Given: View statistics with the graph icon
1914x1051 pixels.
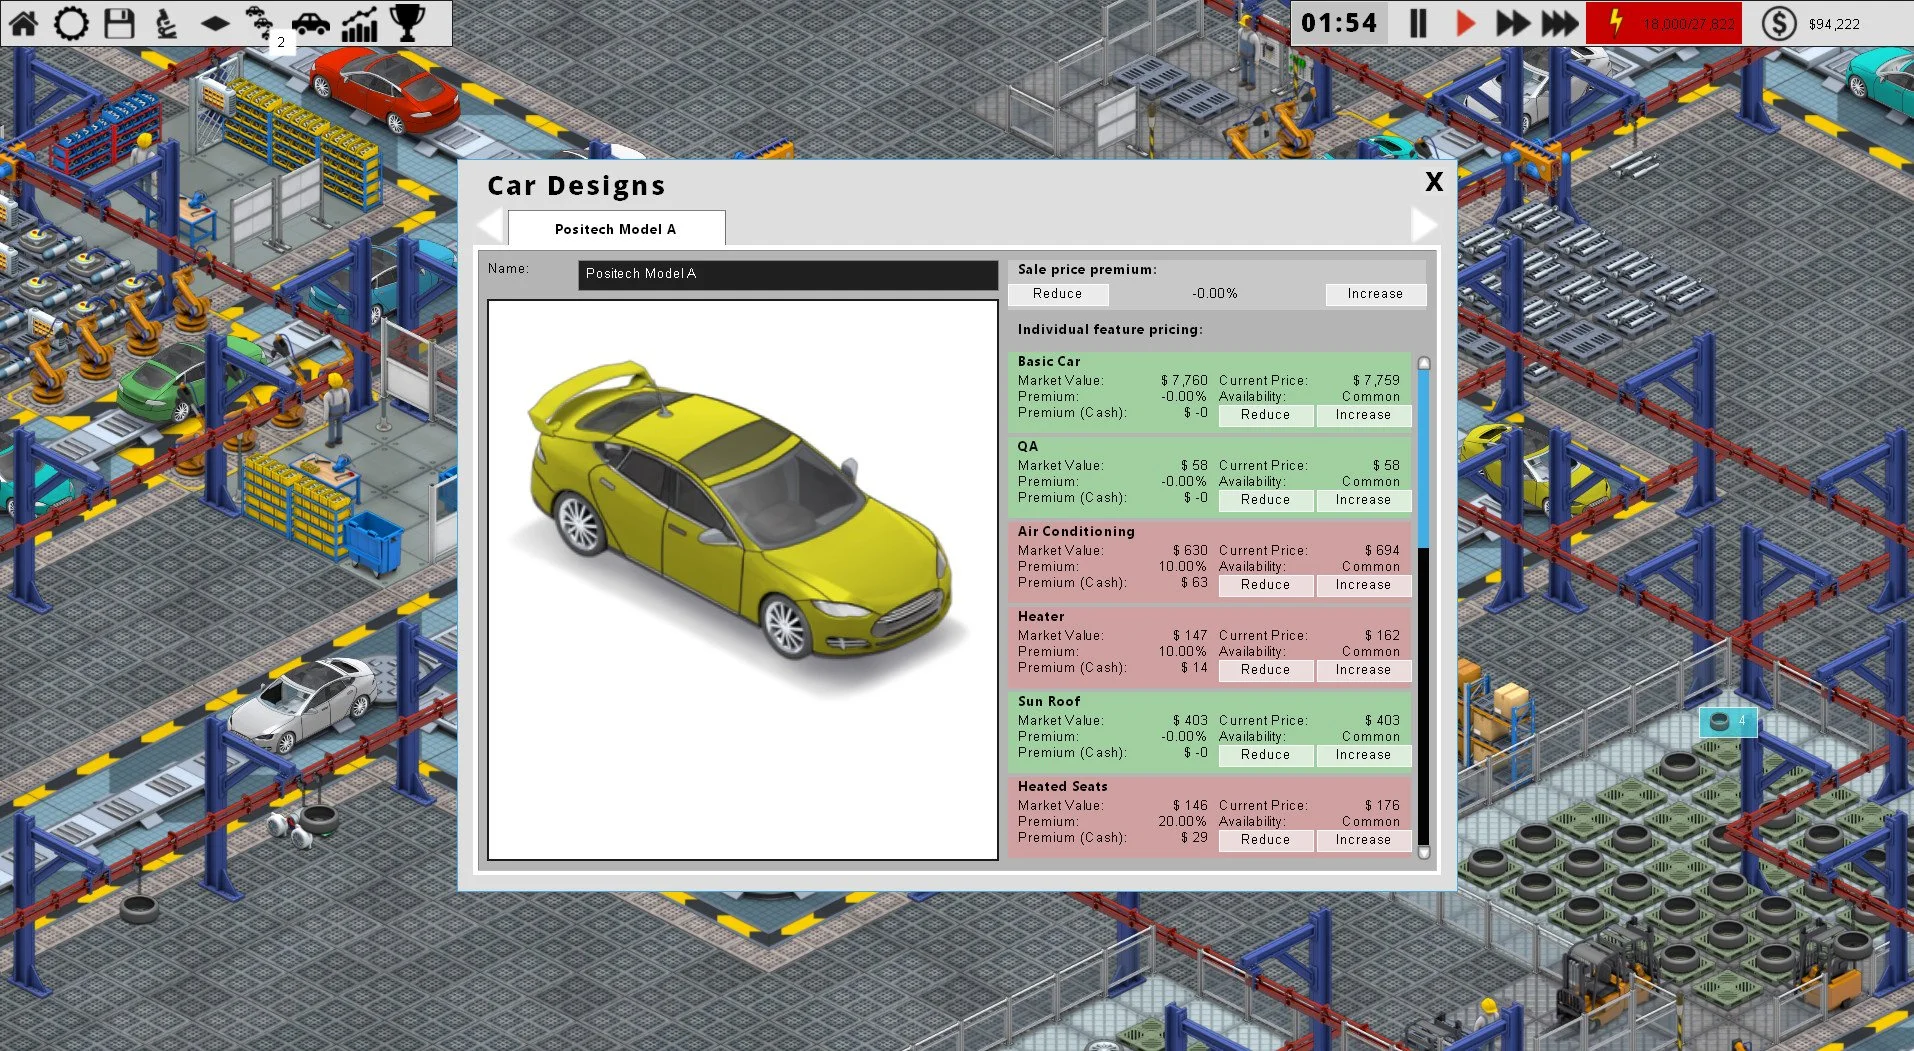Looking at the screenshot, I should 359,22.
